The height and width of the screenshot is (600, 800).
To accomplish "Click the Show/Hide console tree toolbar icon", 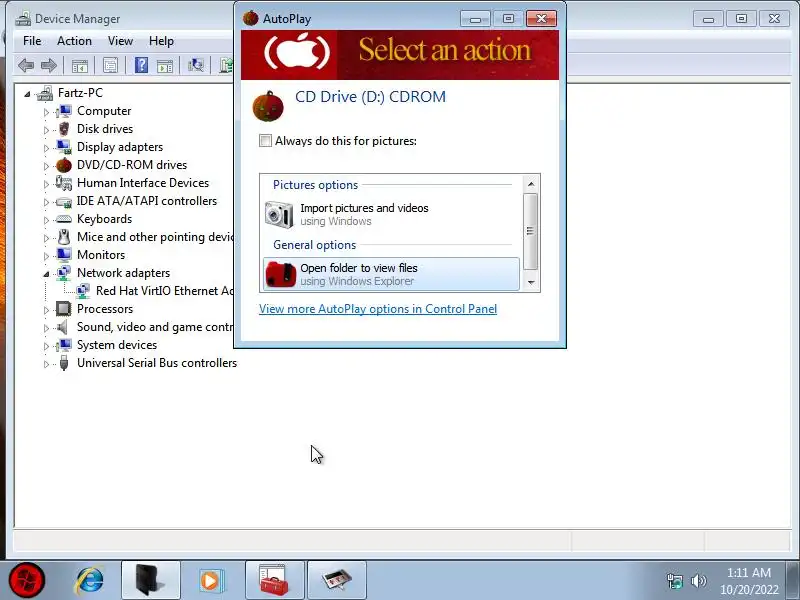I will pyautogui.click(x=80, y=65).
